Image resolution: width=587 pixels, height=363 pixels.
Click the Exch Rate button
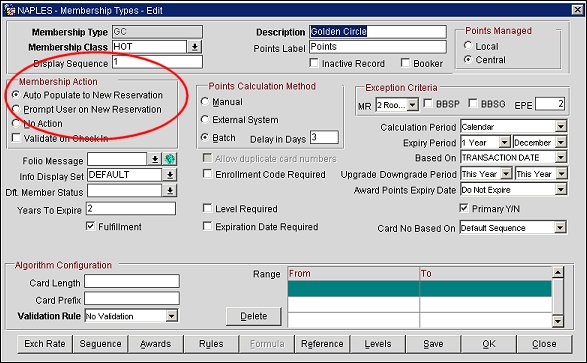pyautogui.click(x=45, y=344)
